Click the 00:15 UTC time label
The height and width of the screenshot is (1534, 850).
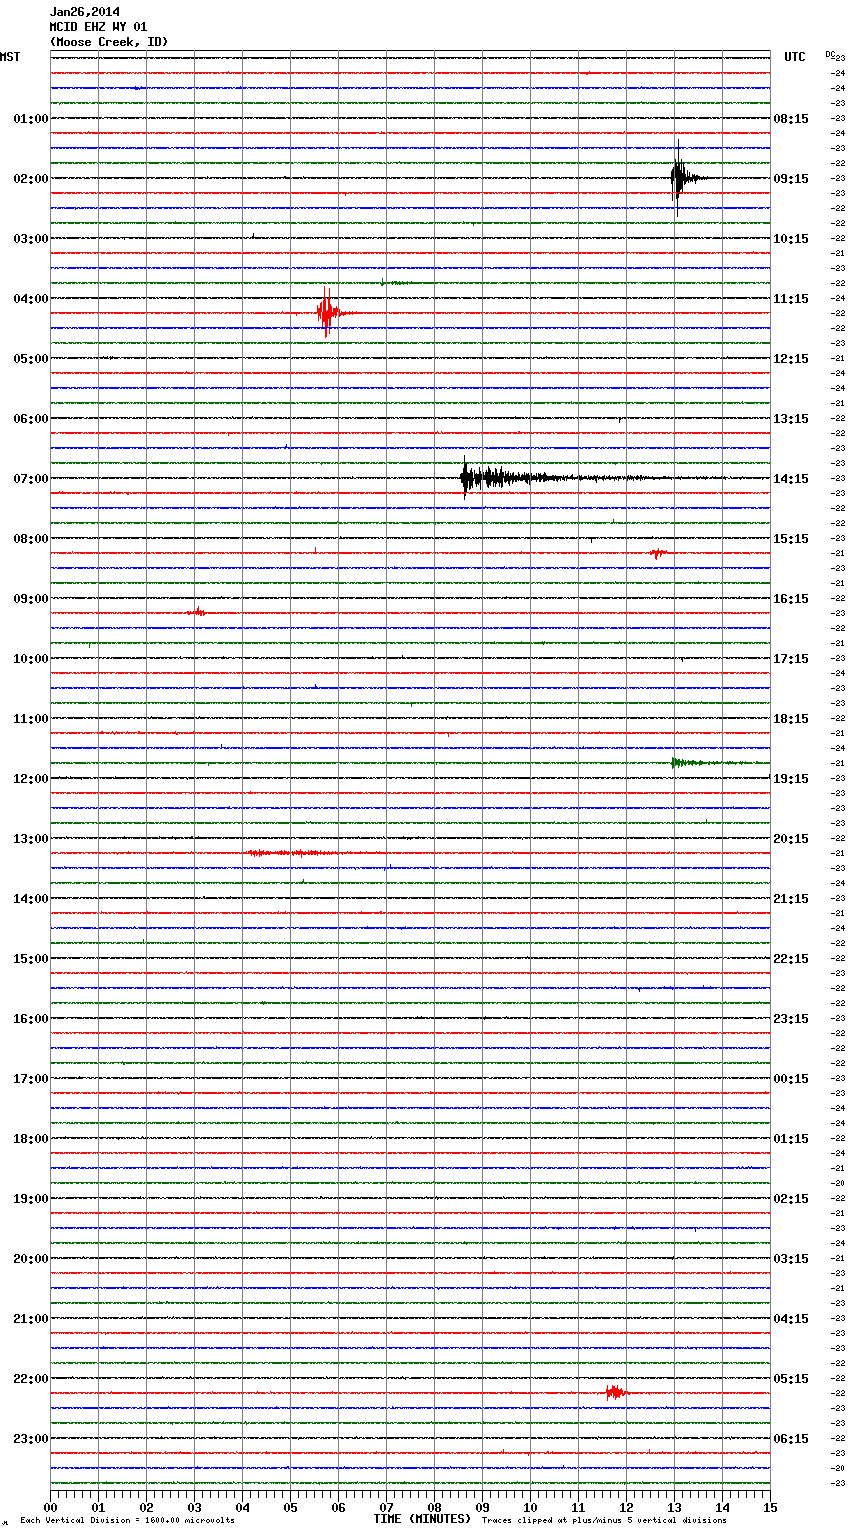click(791, 1079)
